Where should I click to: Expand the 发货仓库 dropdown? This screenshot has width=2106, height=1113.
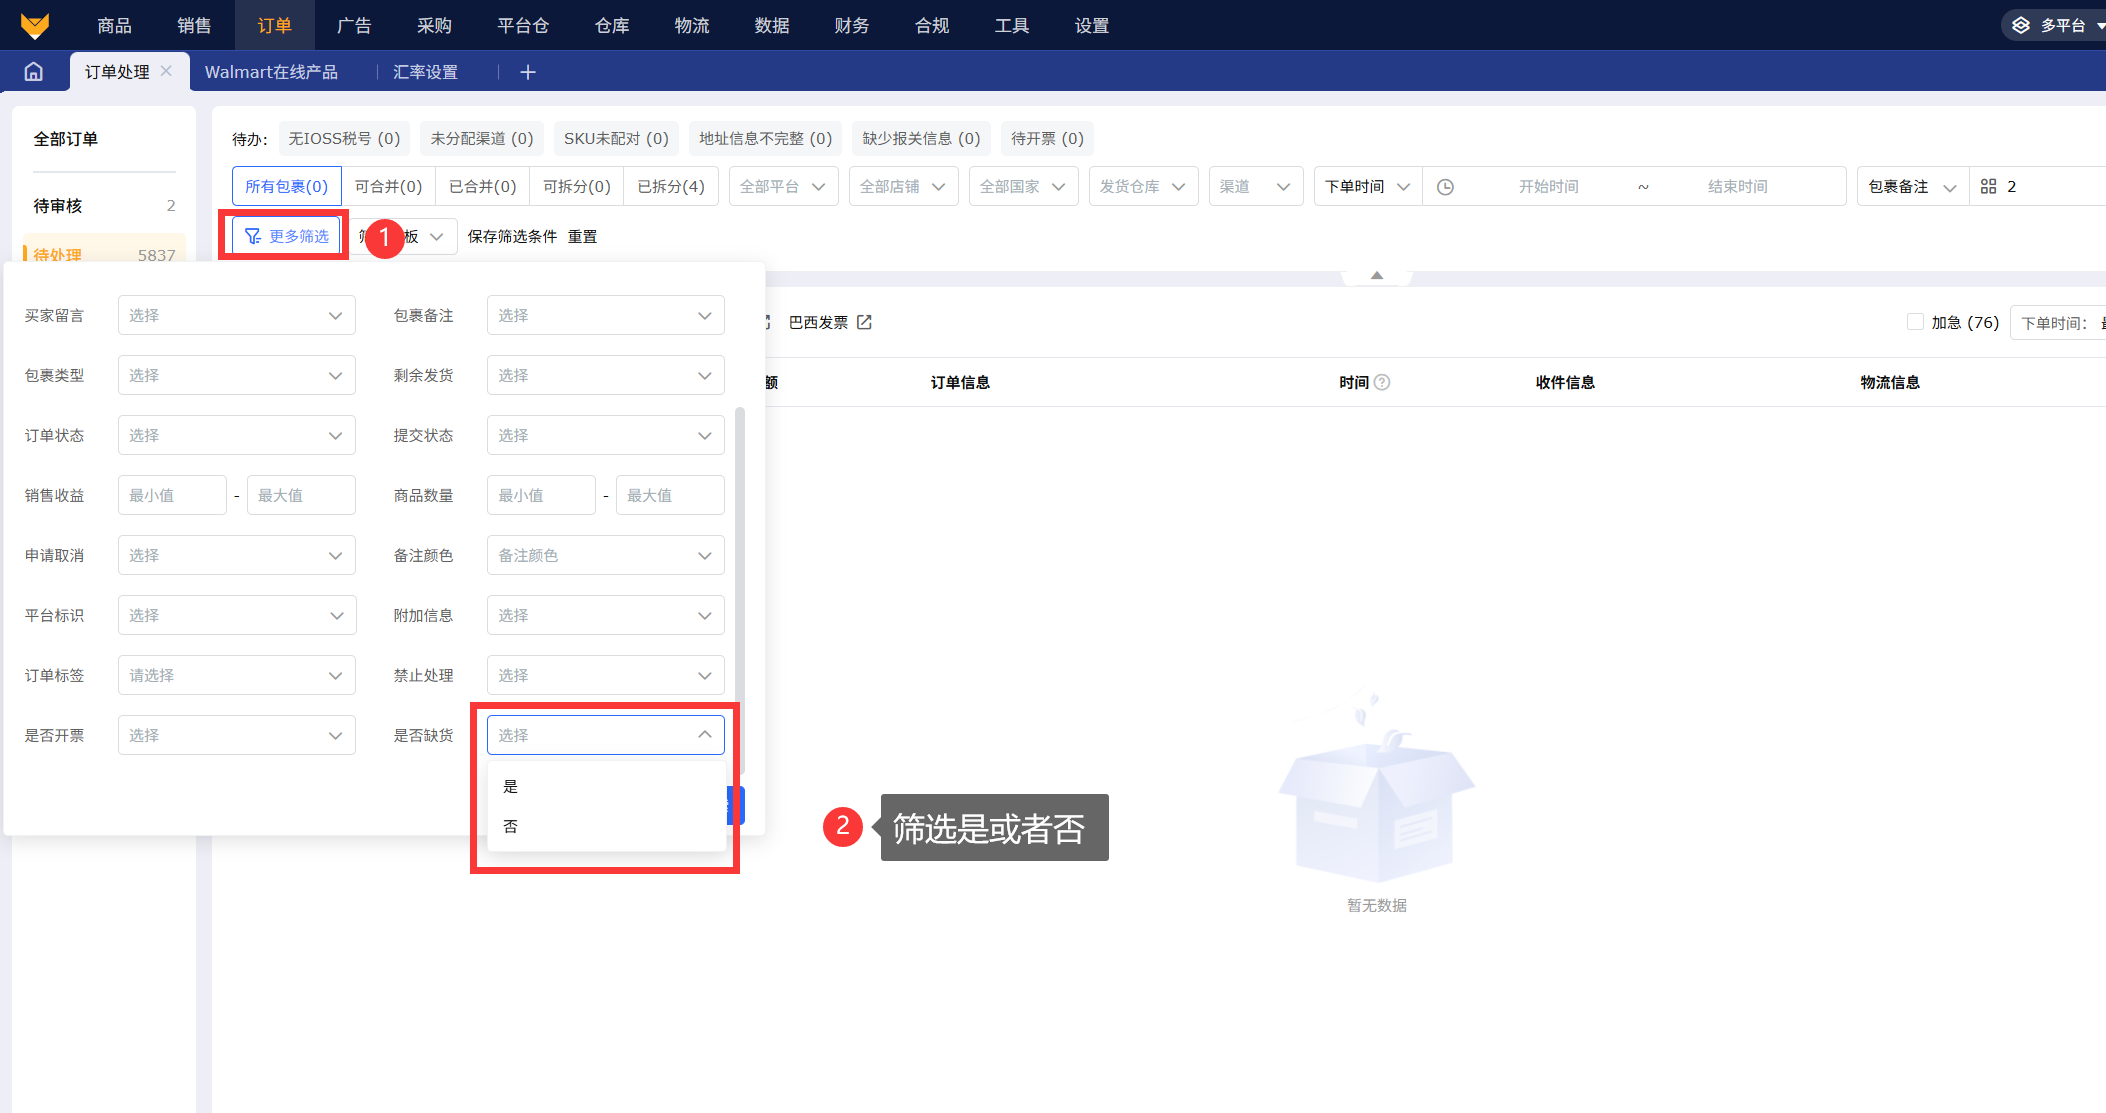[x=1143, y=187]
